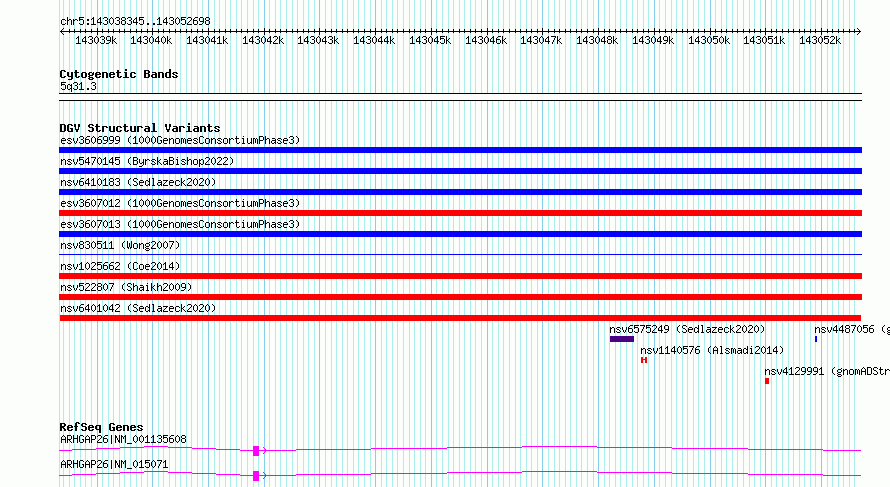890x487 pixels.
Task: Click the 143041k ruler tick label
Action: (x=207, y=40)
